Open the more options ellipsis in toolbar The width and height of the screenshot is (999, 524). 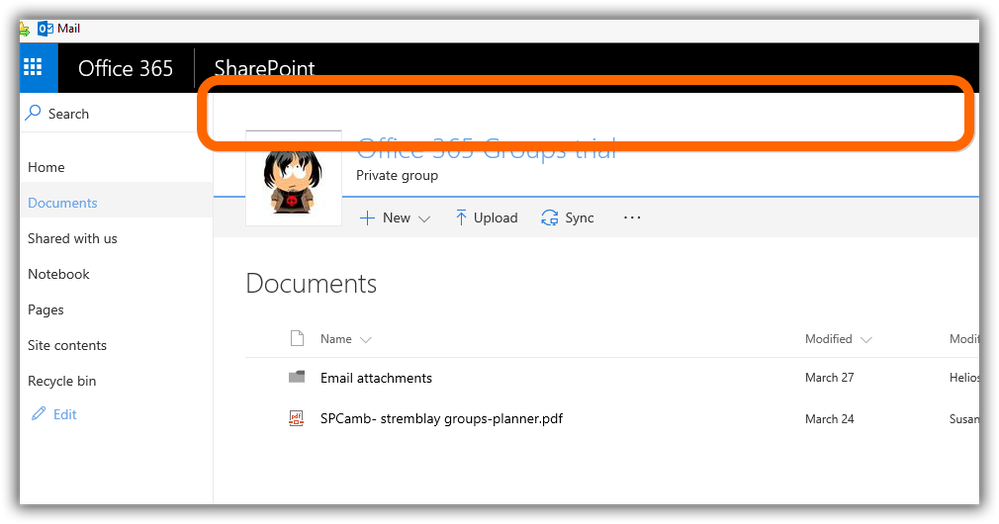(632, 217)
